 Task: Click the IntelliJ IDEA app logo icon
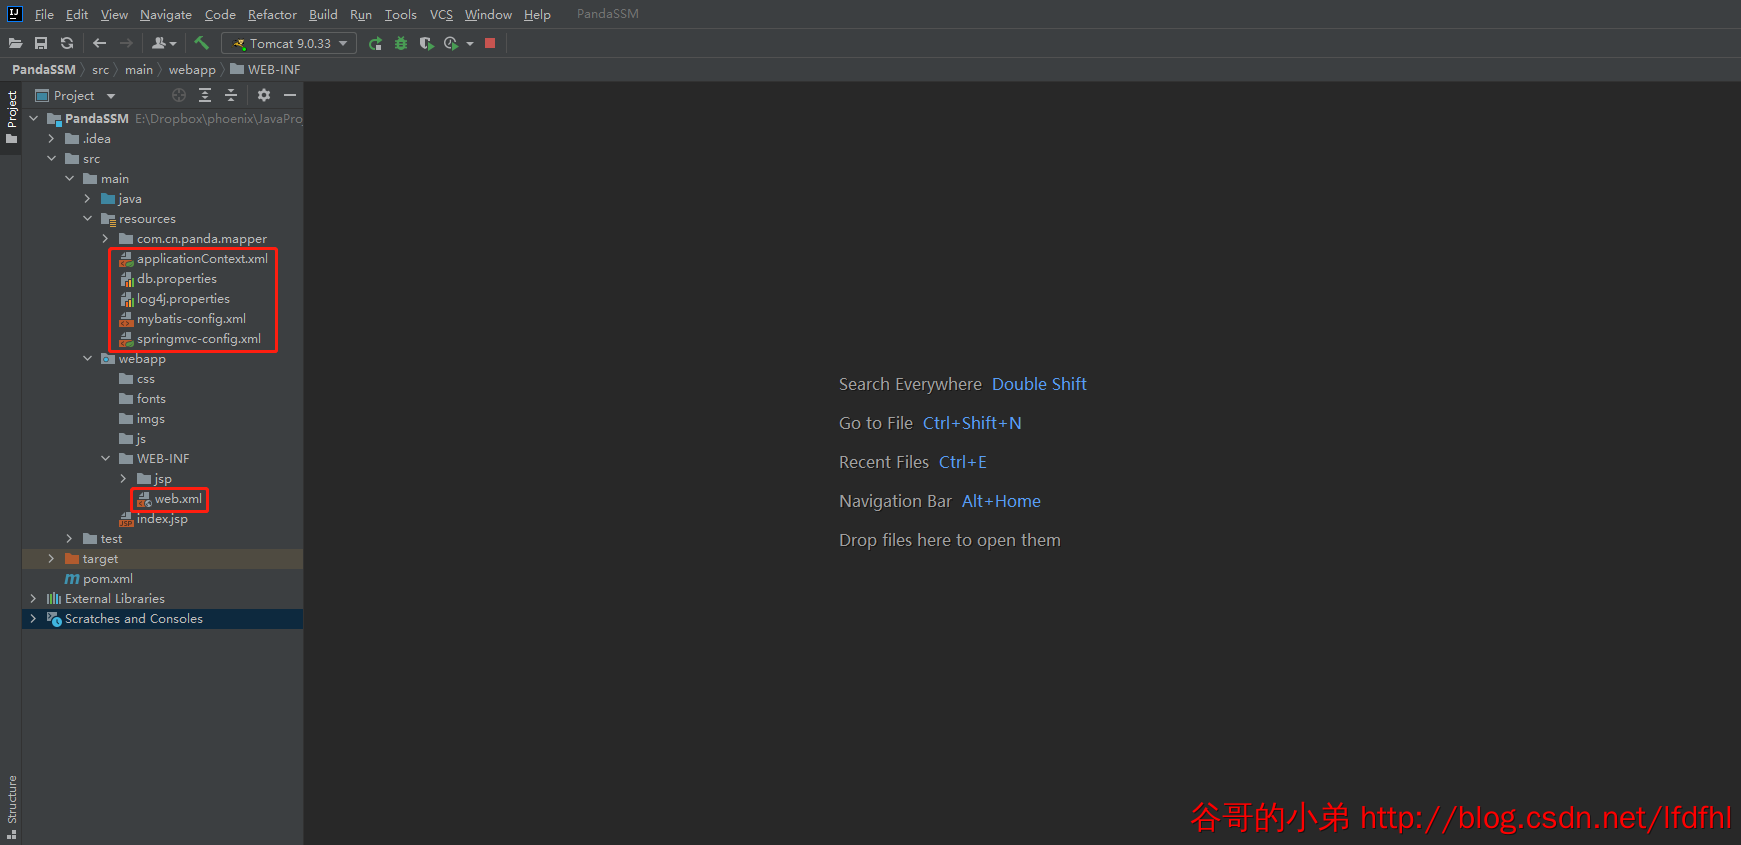(14, 14)
